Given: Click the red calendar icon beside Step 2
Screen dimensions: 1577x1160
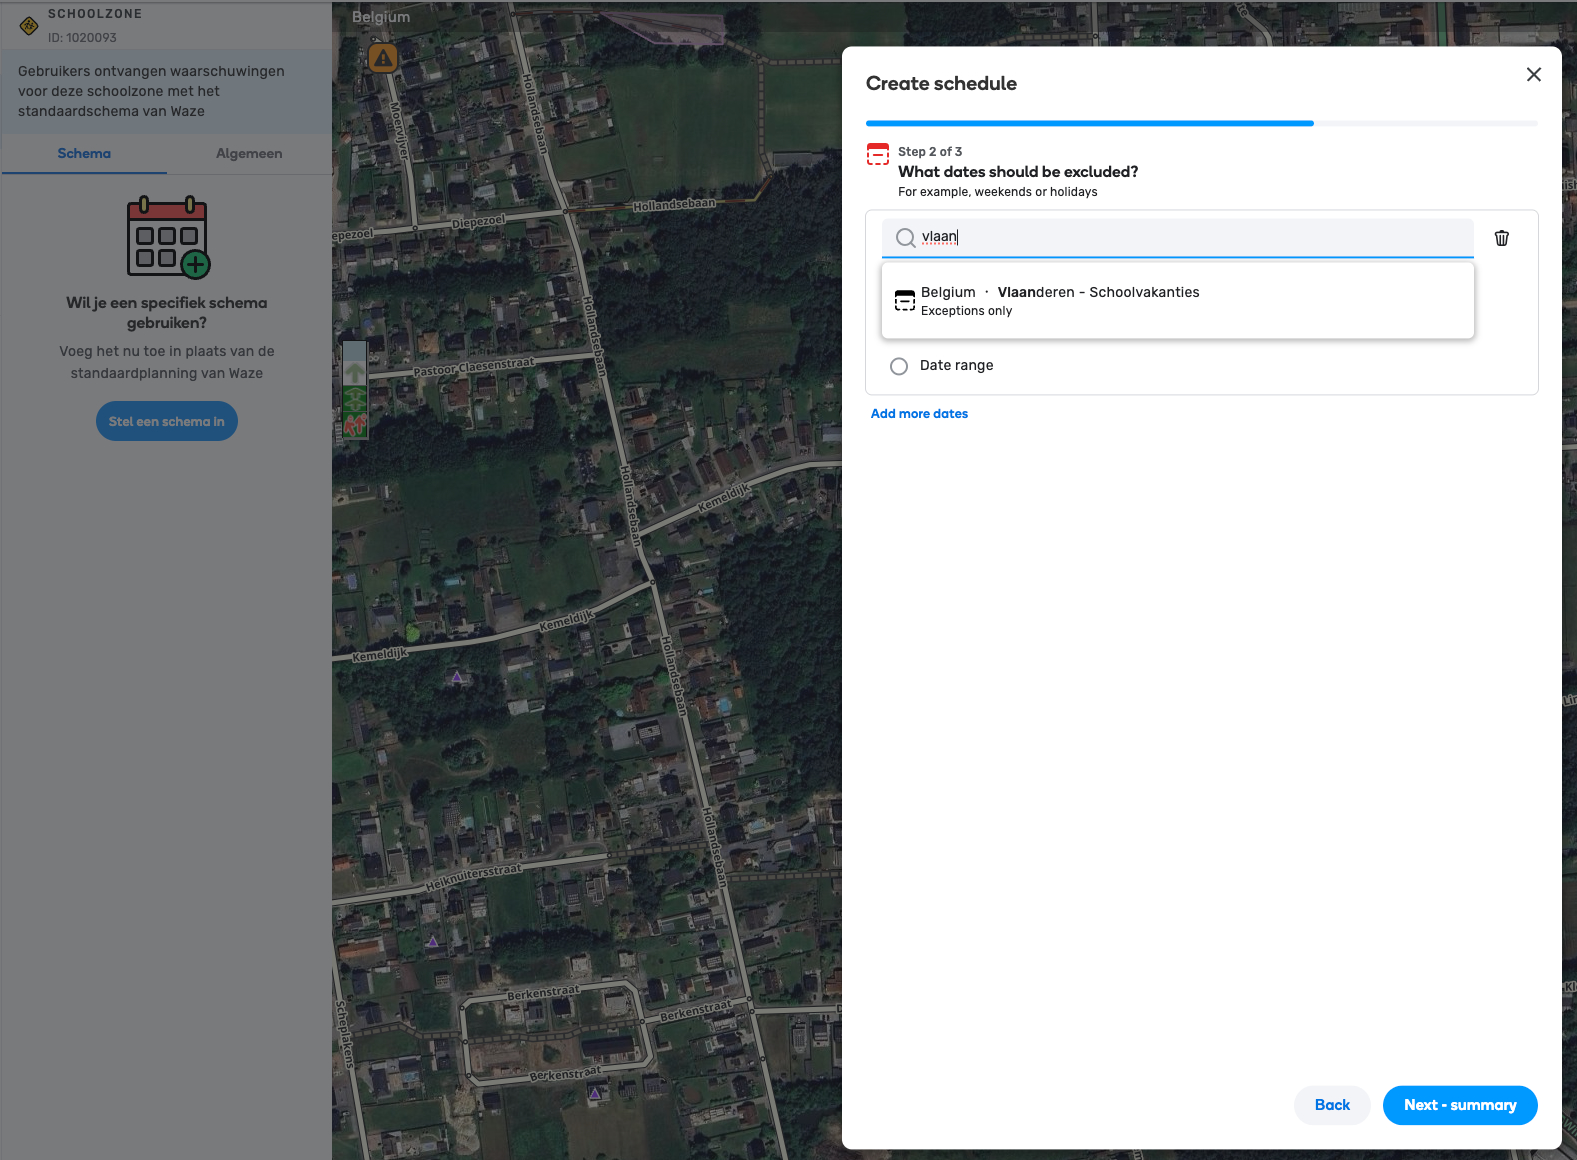Looking at the screenshot, I should (x=877, y=154).
